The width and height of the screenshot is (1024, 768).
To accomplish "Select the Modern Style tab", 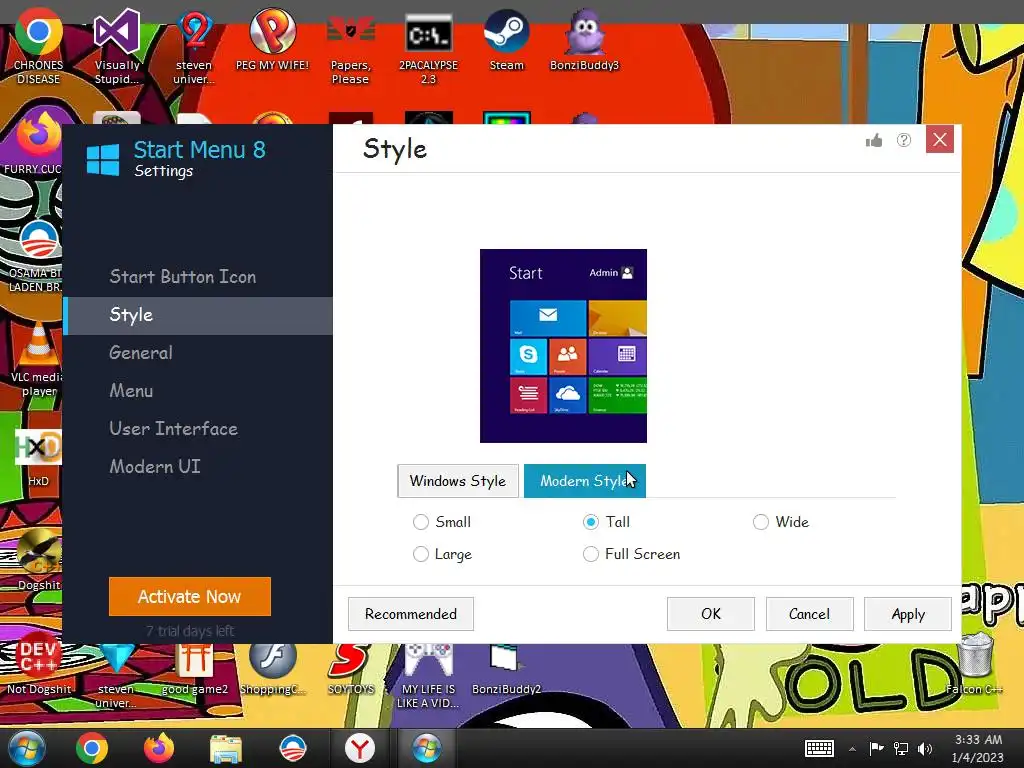I will 584,481.
